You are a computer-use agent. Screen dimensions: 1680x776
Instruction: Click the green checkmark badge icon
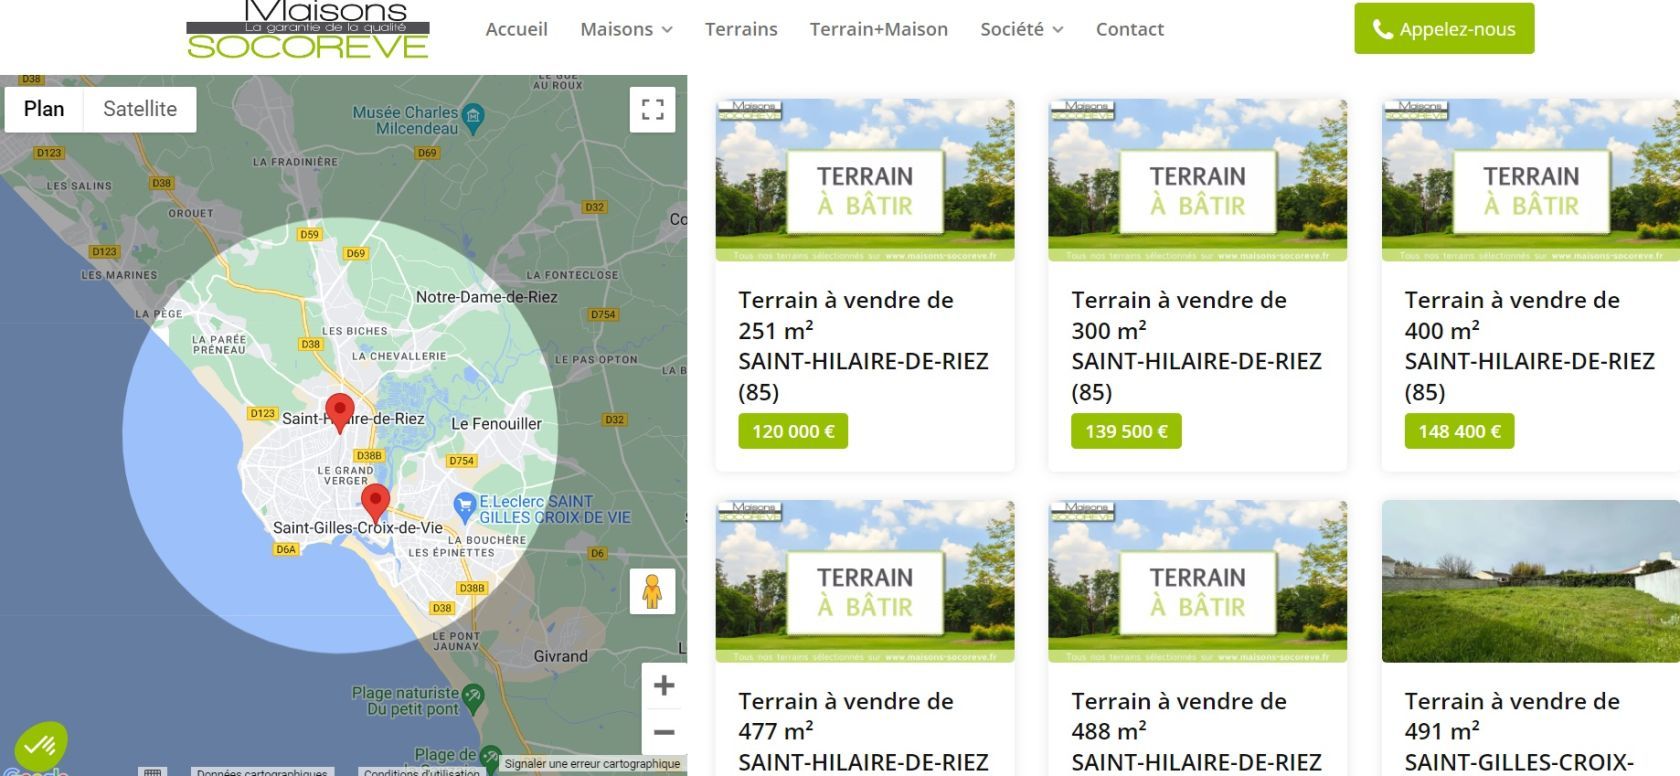40,746
